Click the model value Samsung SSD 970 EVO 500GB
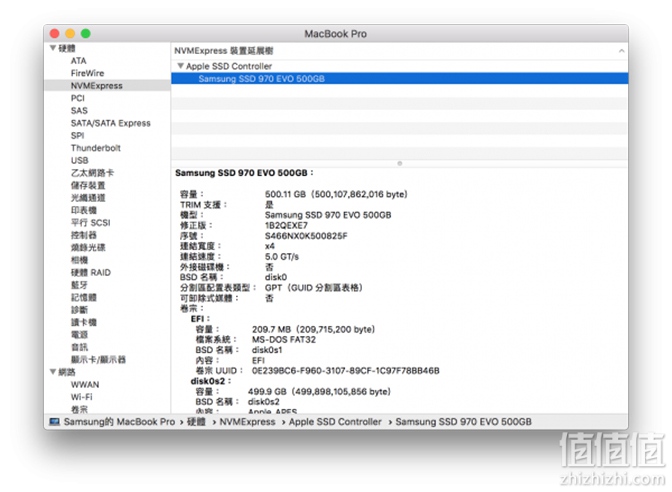The width and height of the screenshot is (672, 492). click(328, 215)
